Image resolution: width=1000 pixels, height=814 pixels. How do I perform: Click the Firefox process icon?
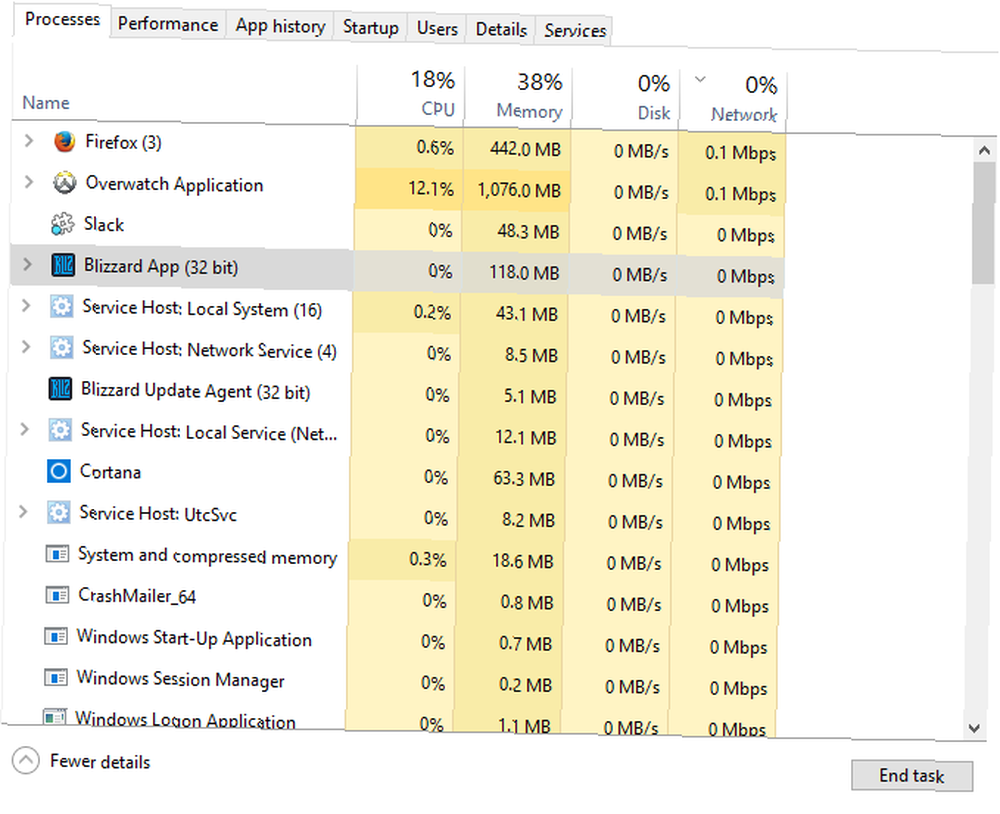click(x=64, y=142)
